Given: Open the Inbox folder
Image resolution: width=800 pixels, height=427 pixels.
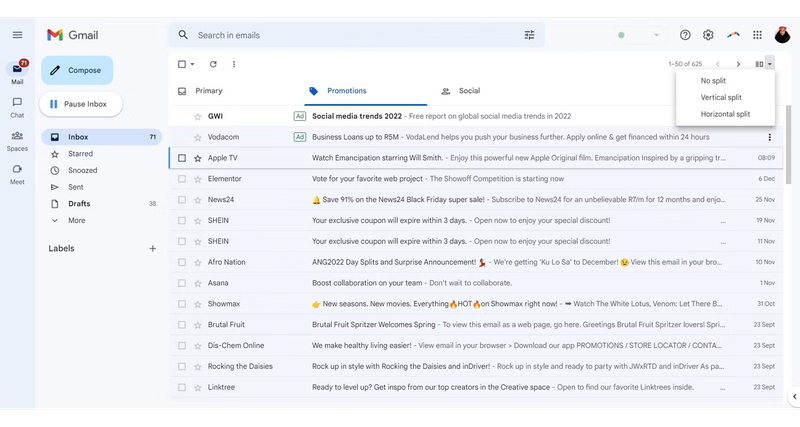Looking at the screenshot, I should click(102, 137).
